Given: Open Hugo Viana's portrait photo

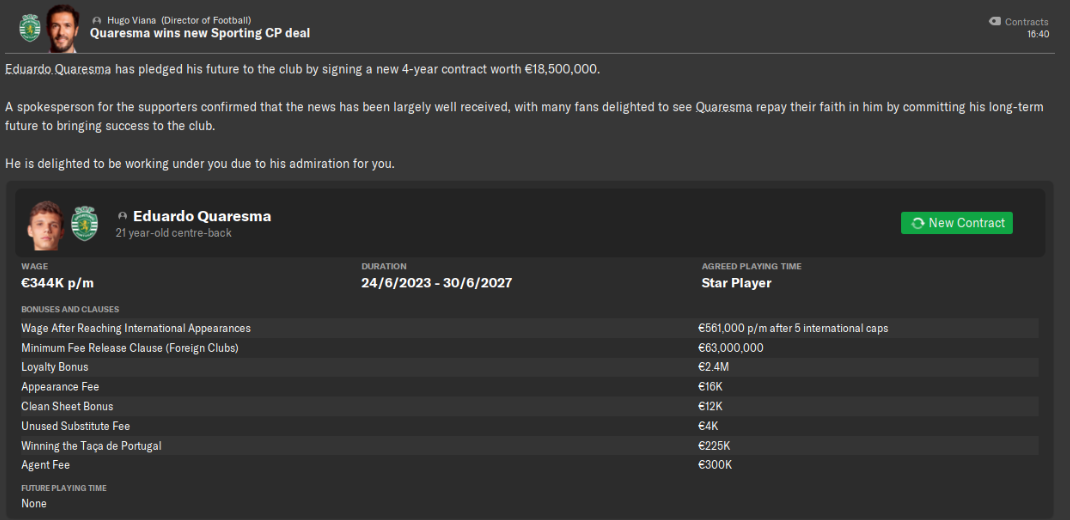Looking at the screenshot, I should [x=63, y=28].
